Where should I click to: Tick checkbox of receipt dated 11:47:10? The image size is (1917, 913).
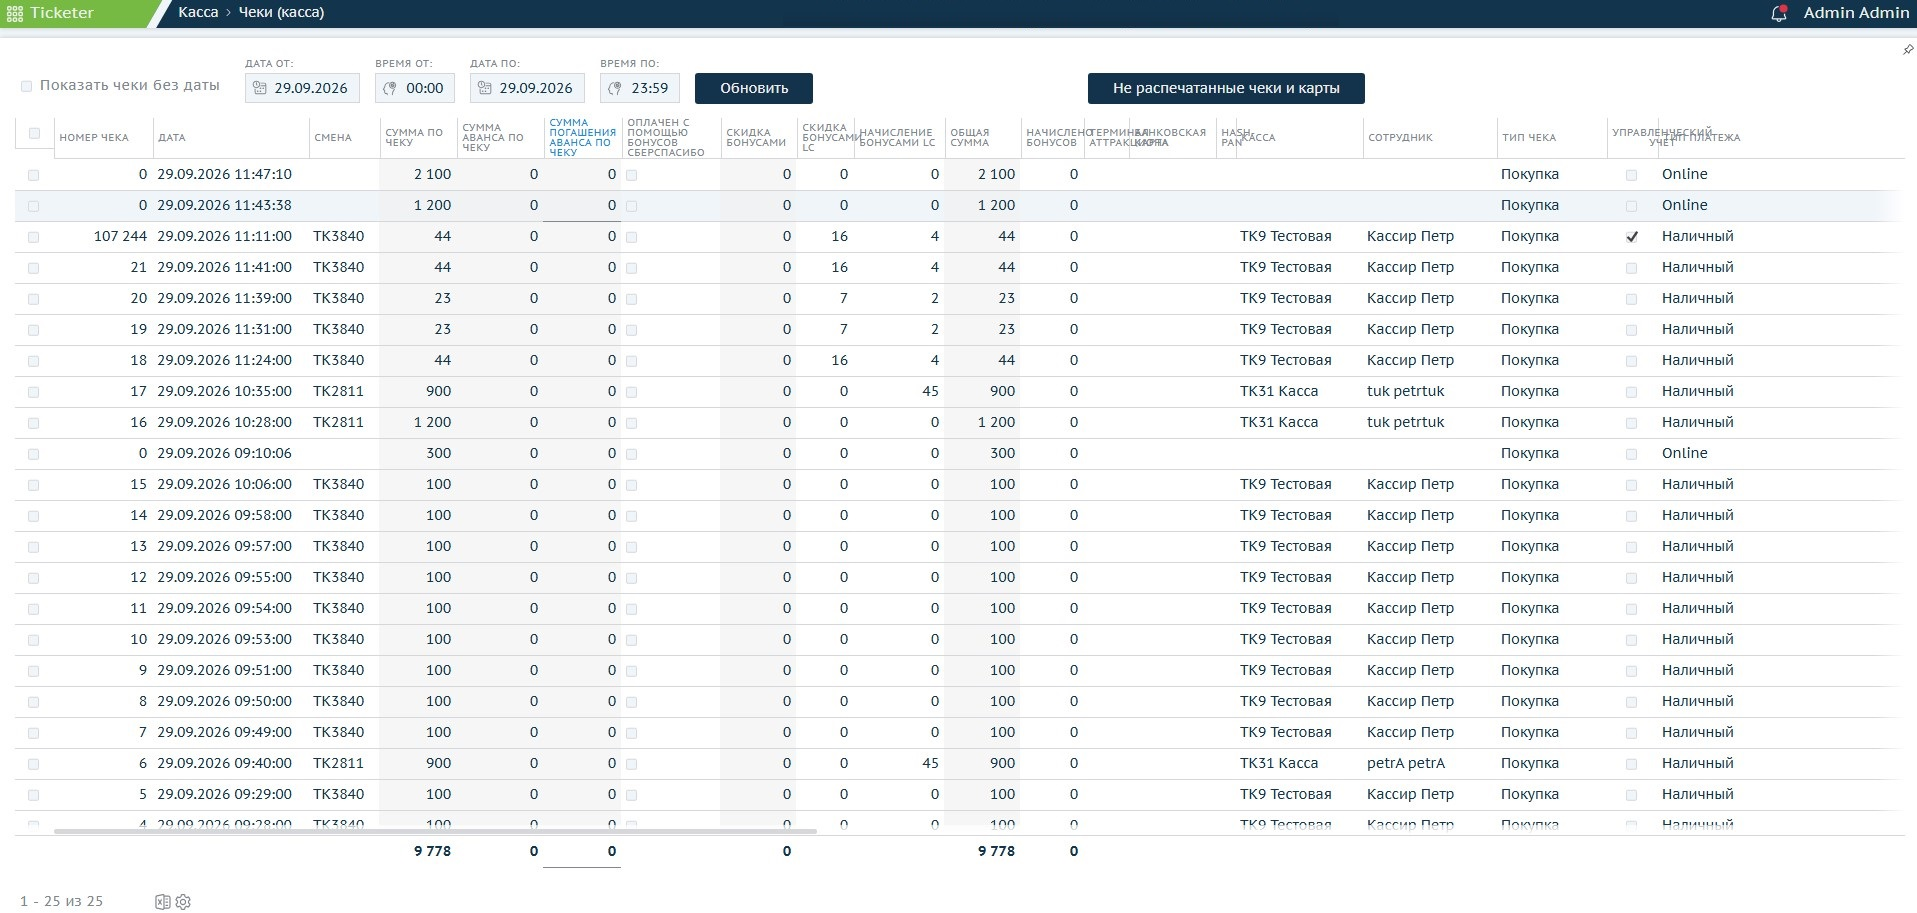coord(34,175)
